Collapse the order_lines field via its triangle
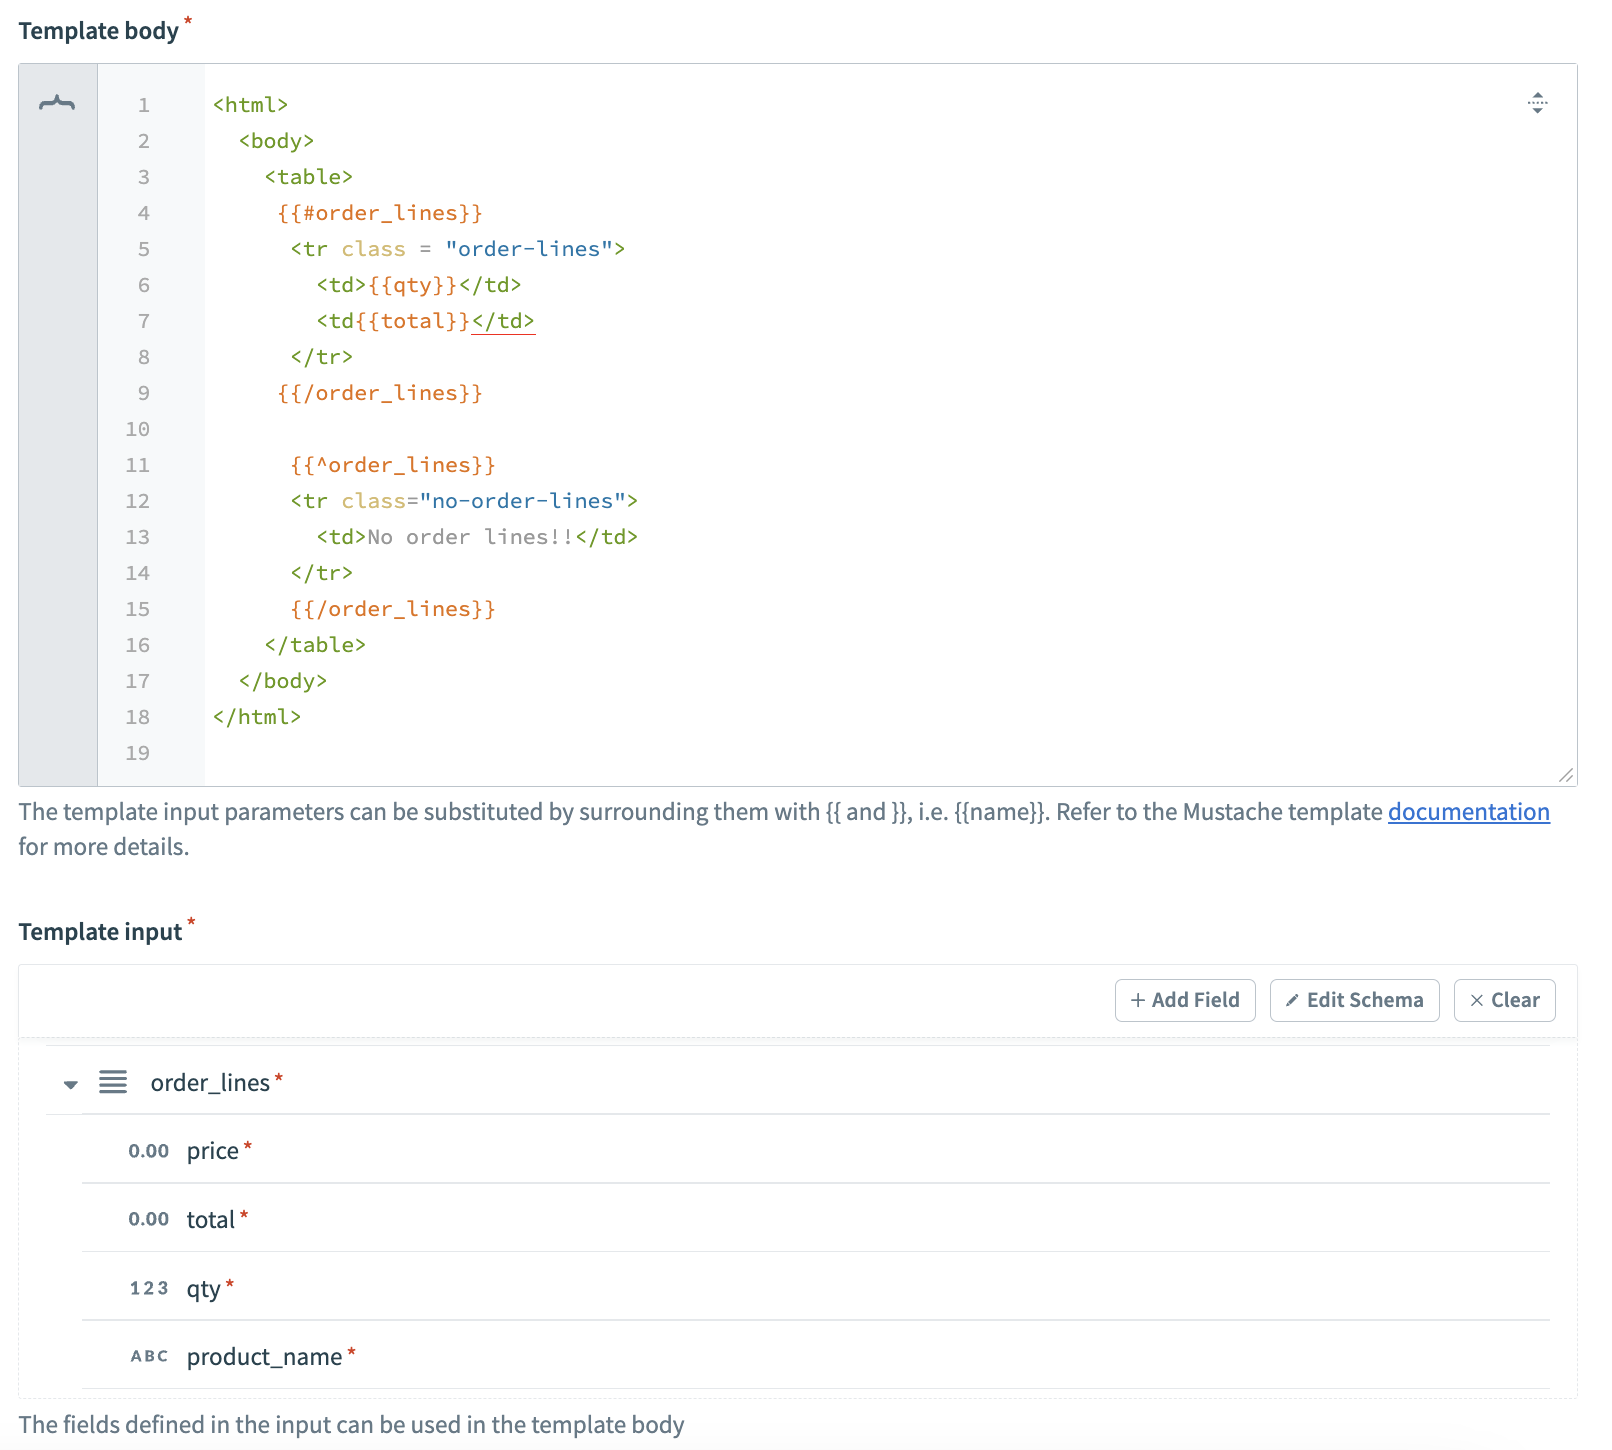Image resolution: width=1612 pixels, height=1450 pixels. 69,1083
